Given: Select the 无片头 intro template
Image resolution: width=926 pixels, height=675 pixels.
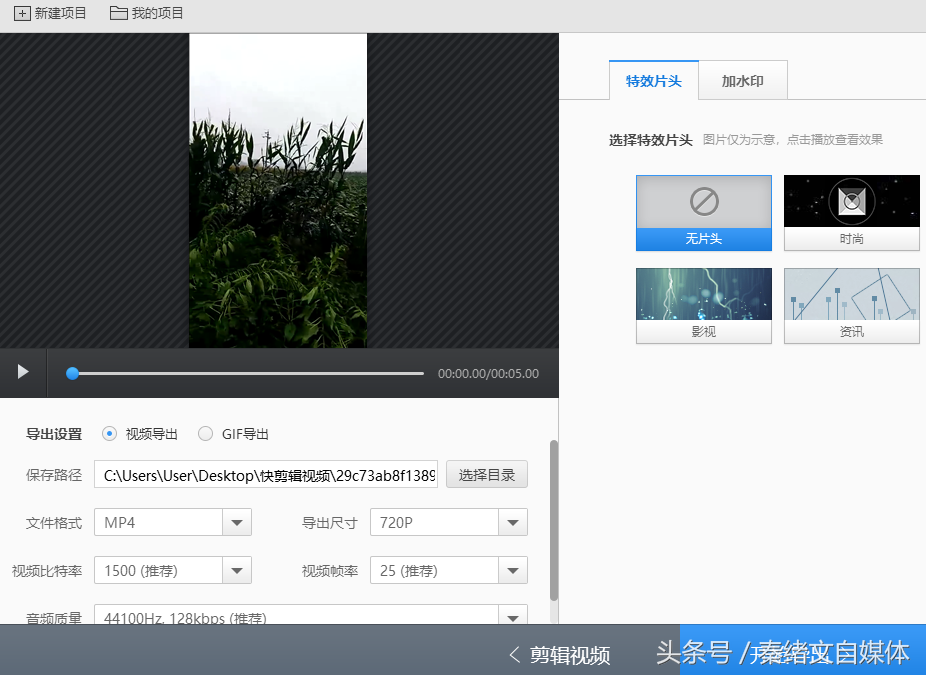Looking at the screenshot, I should coord(703,213).
